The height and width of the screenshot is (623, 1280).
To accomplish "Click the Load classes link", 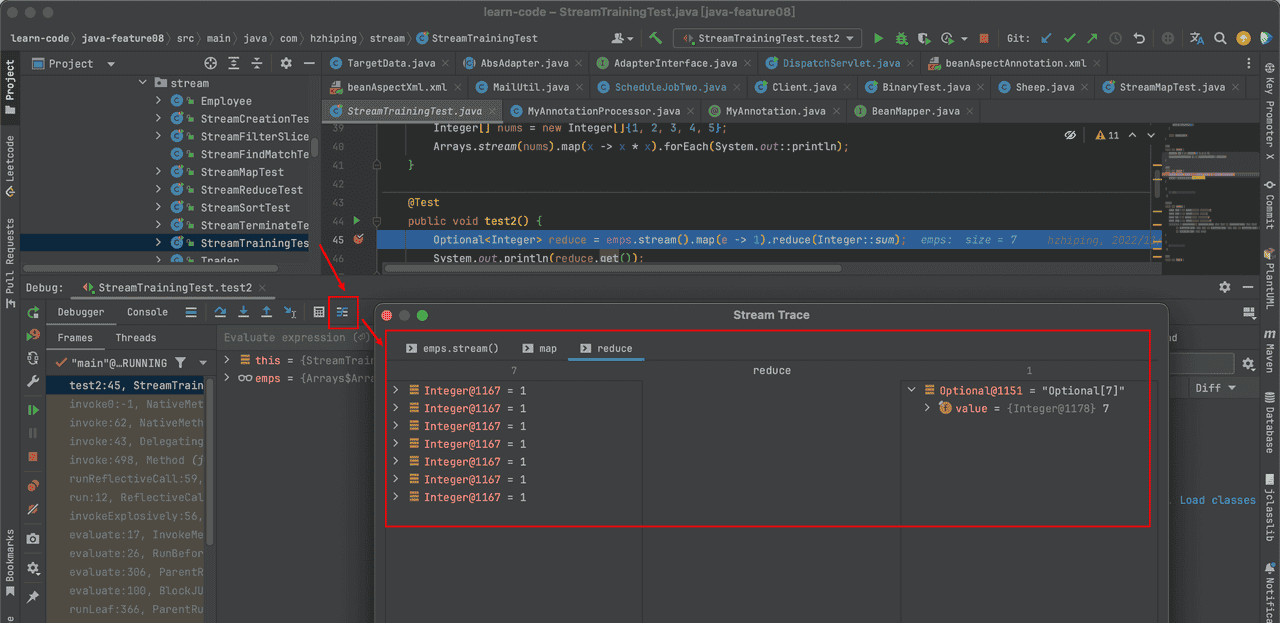I will click(x=1217, y=500).
